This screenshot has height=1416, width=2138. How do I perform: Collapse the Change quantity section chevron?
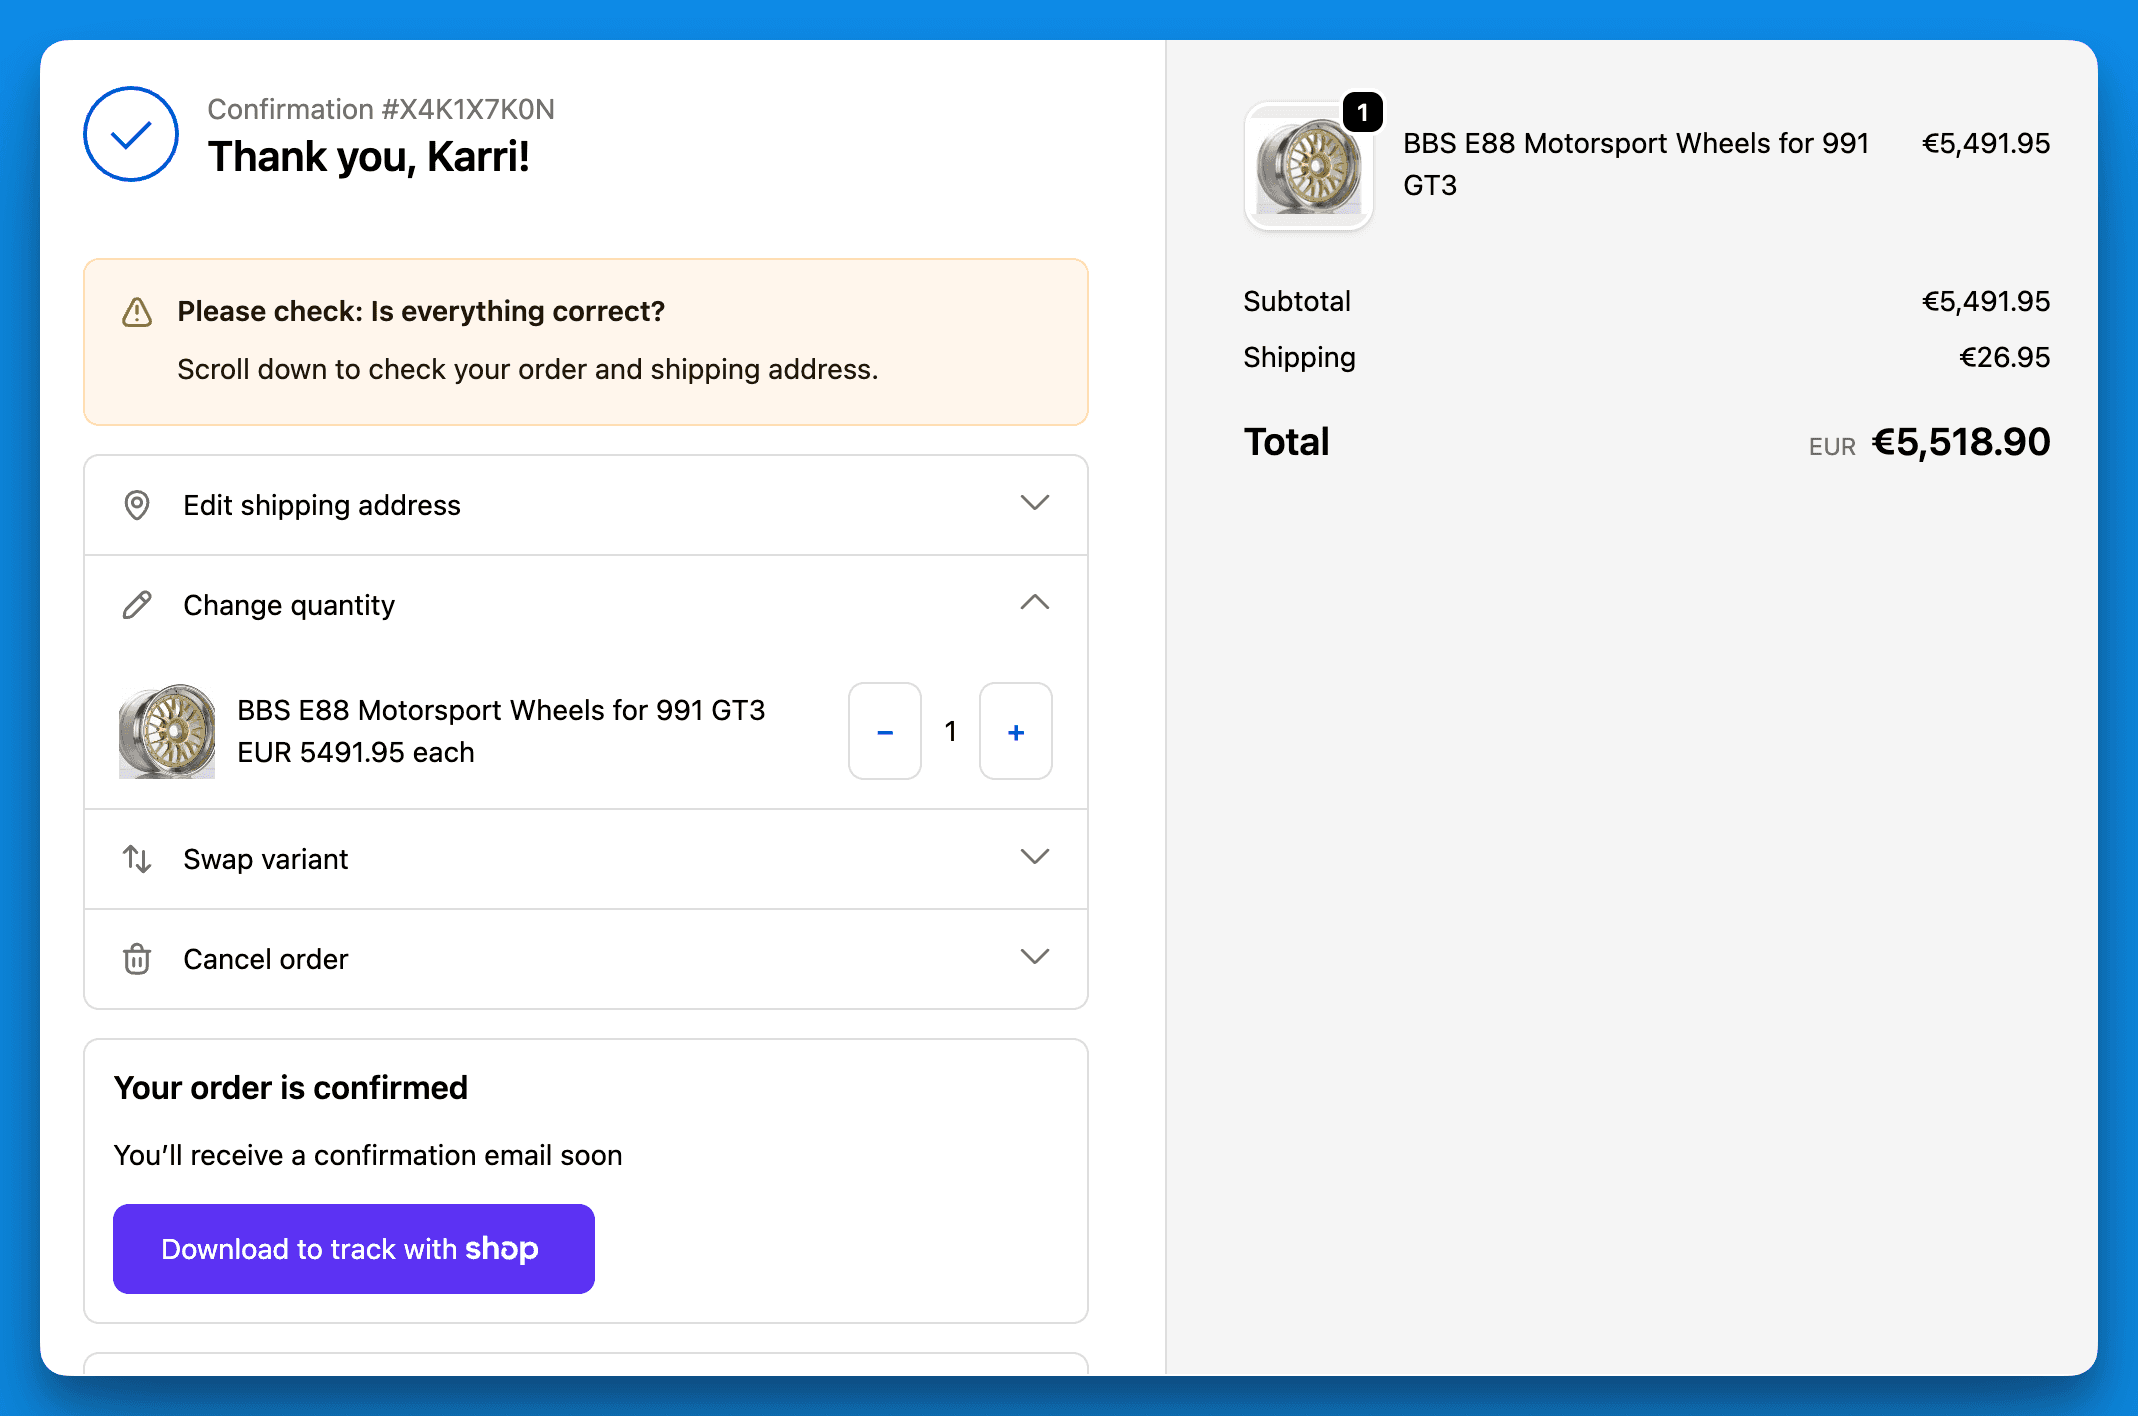click(1035, 603)
